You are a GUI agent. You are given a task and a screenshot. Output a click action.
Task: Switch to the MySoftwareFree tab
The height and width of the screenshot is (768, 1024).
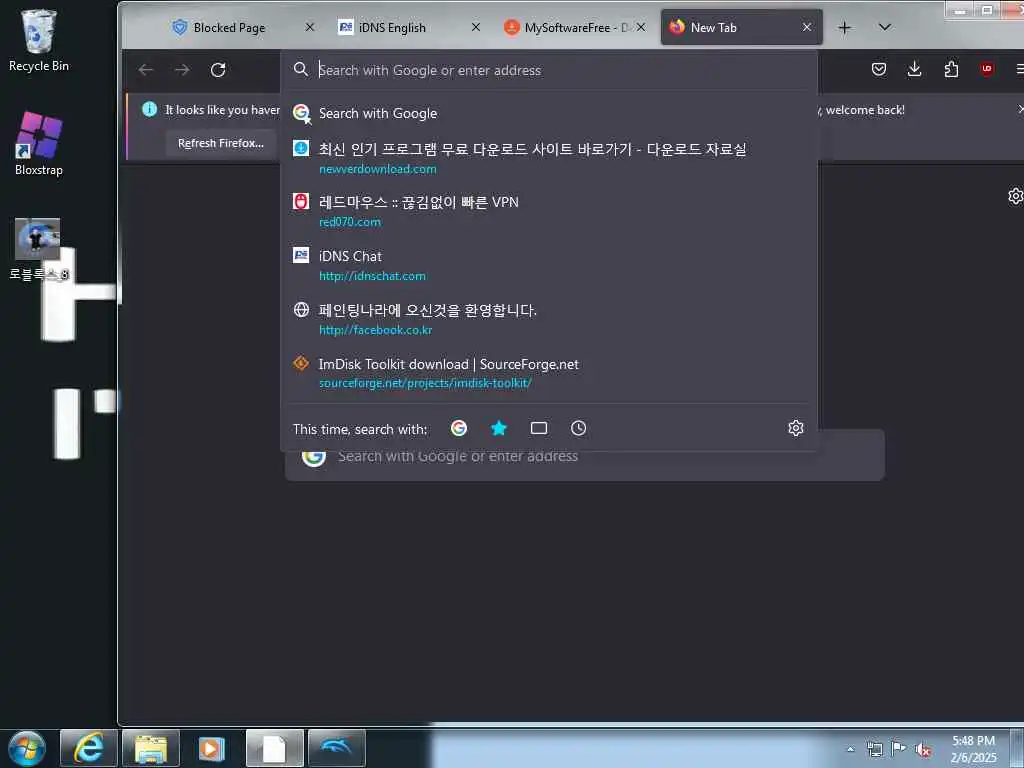pyautogui.click(x=567, y=27)
